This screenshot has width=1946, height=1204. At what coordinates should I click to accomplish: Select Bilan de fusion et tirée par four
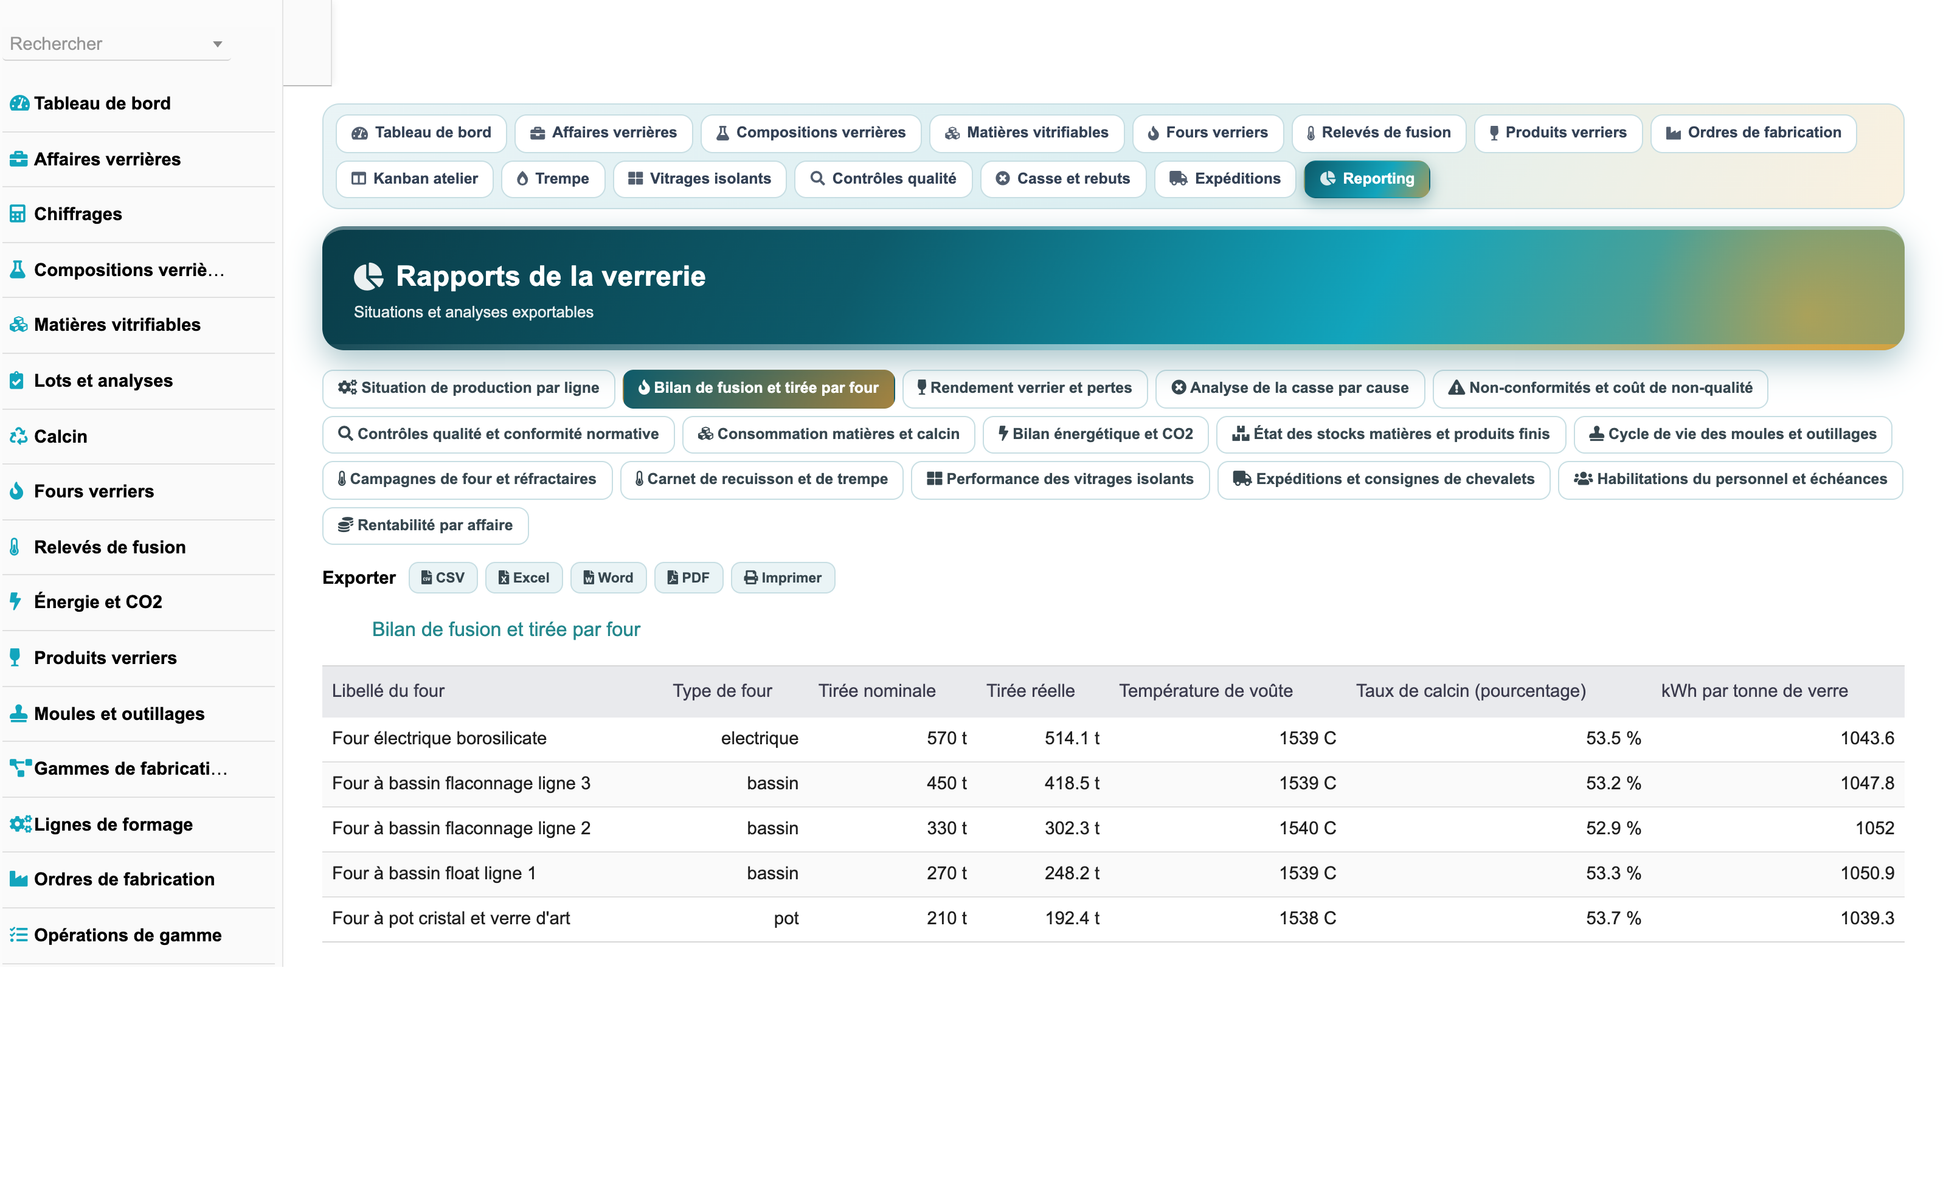[759, 388]
